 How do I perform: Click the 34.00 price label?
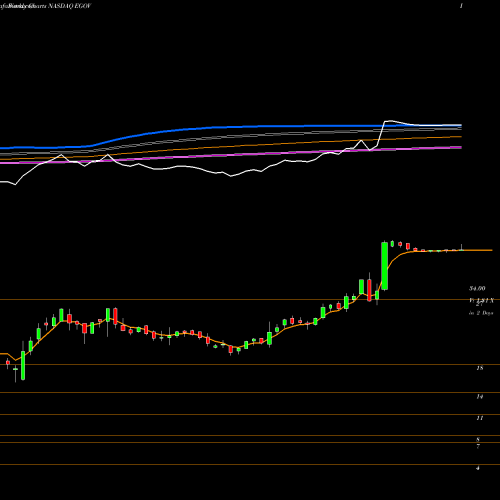pyautogui.click(x=477, y=288)
